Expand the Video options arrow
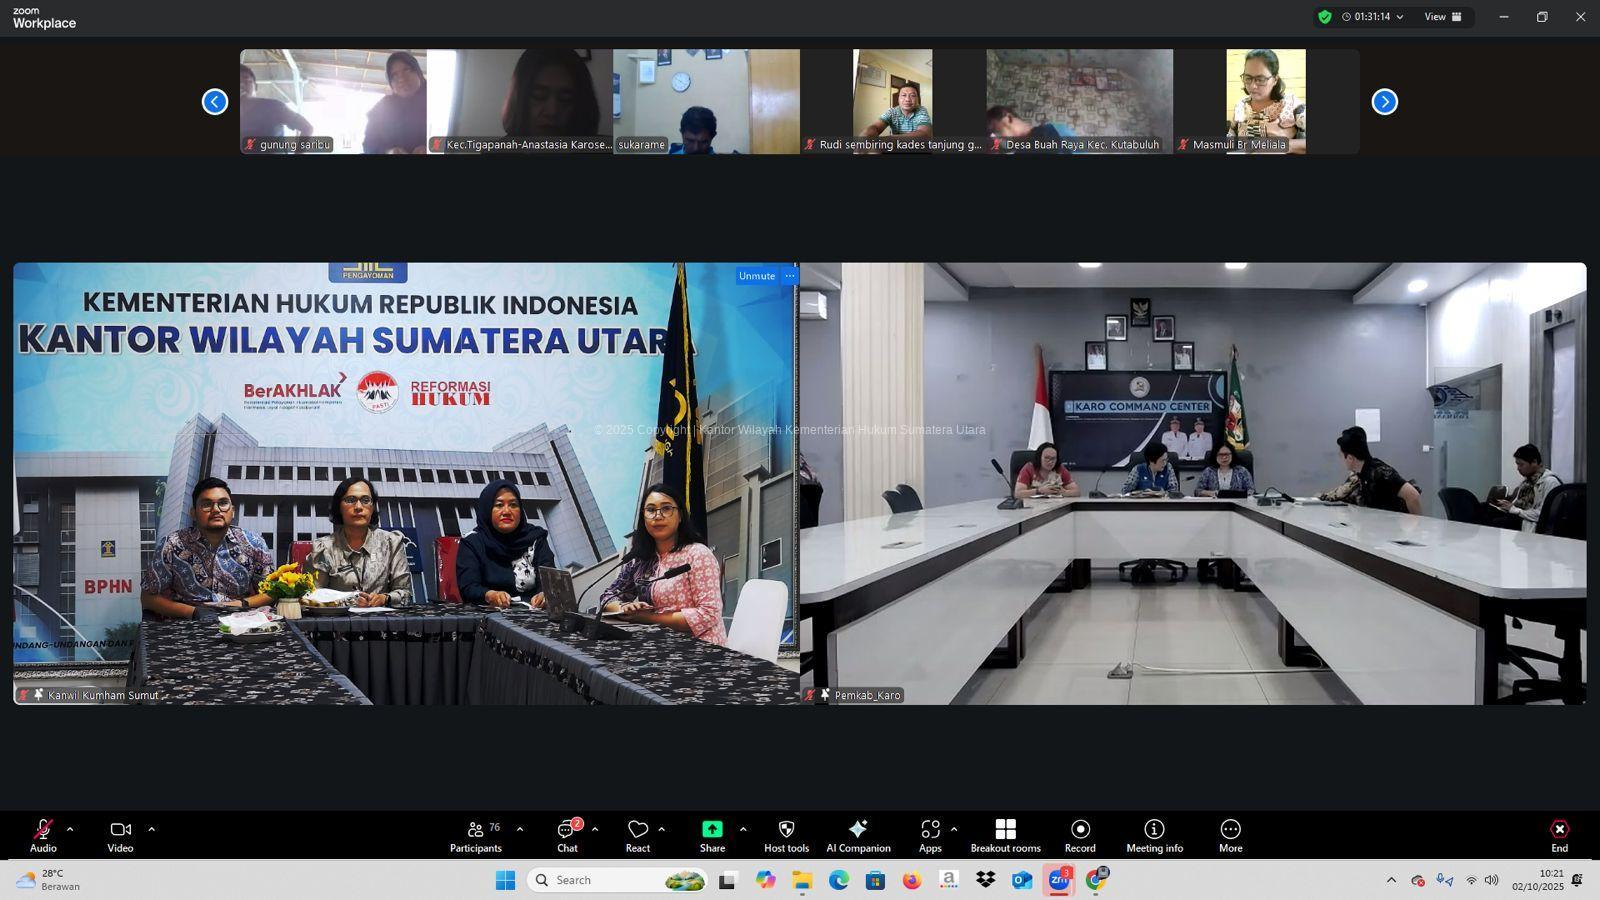1600x900 pixels. coord(152,829)
